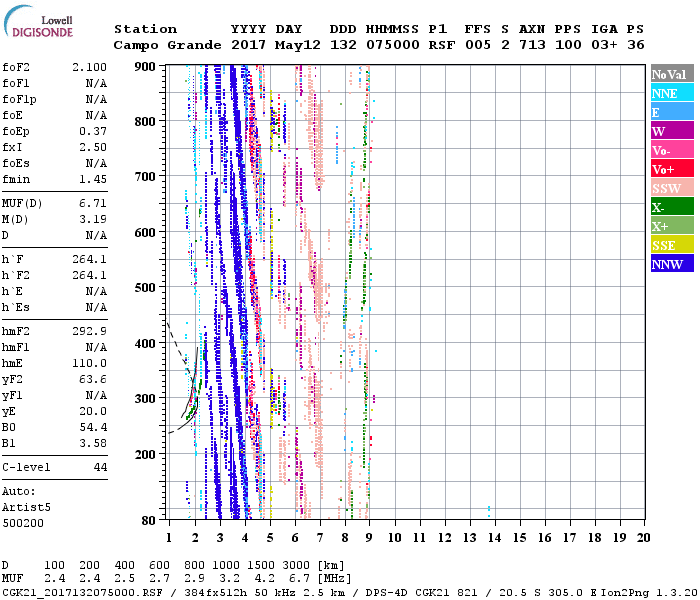Click the fmin value 1.45
Screen dimensions: 700x600
(x=93, y=179)
